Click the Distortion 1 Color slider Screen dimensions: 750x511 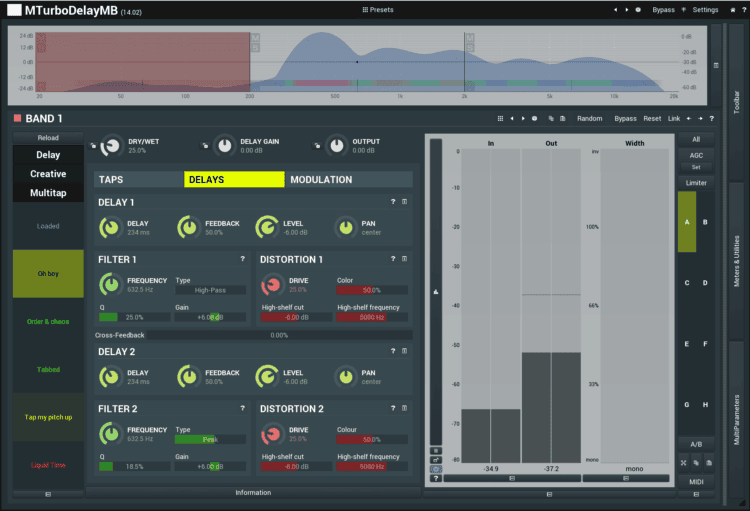point(371,290)
